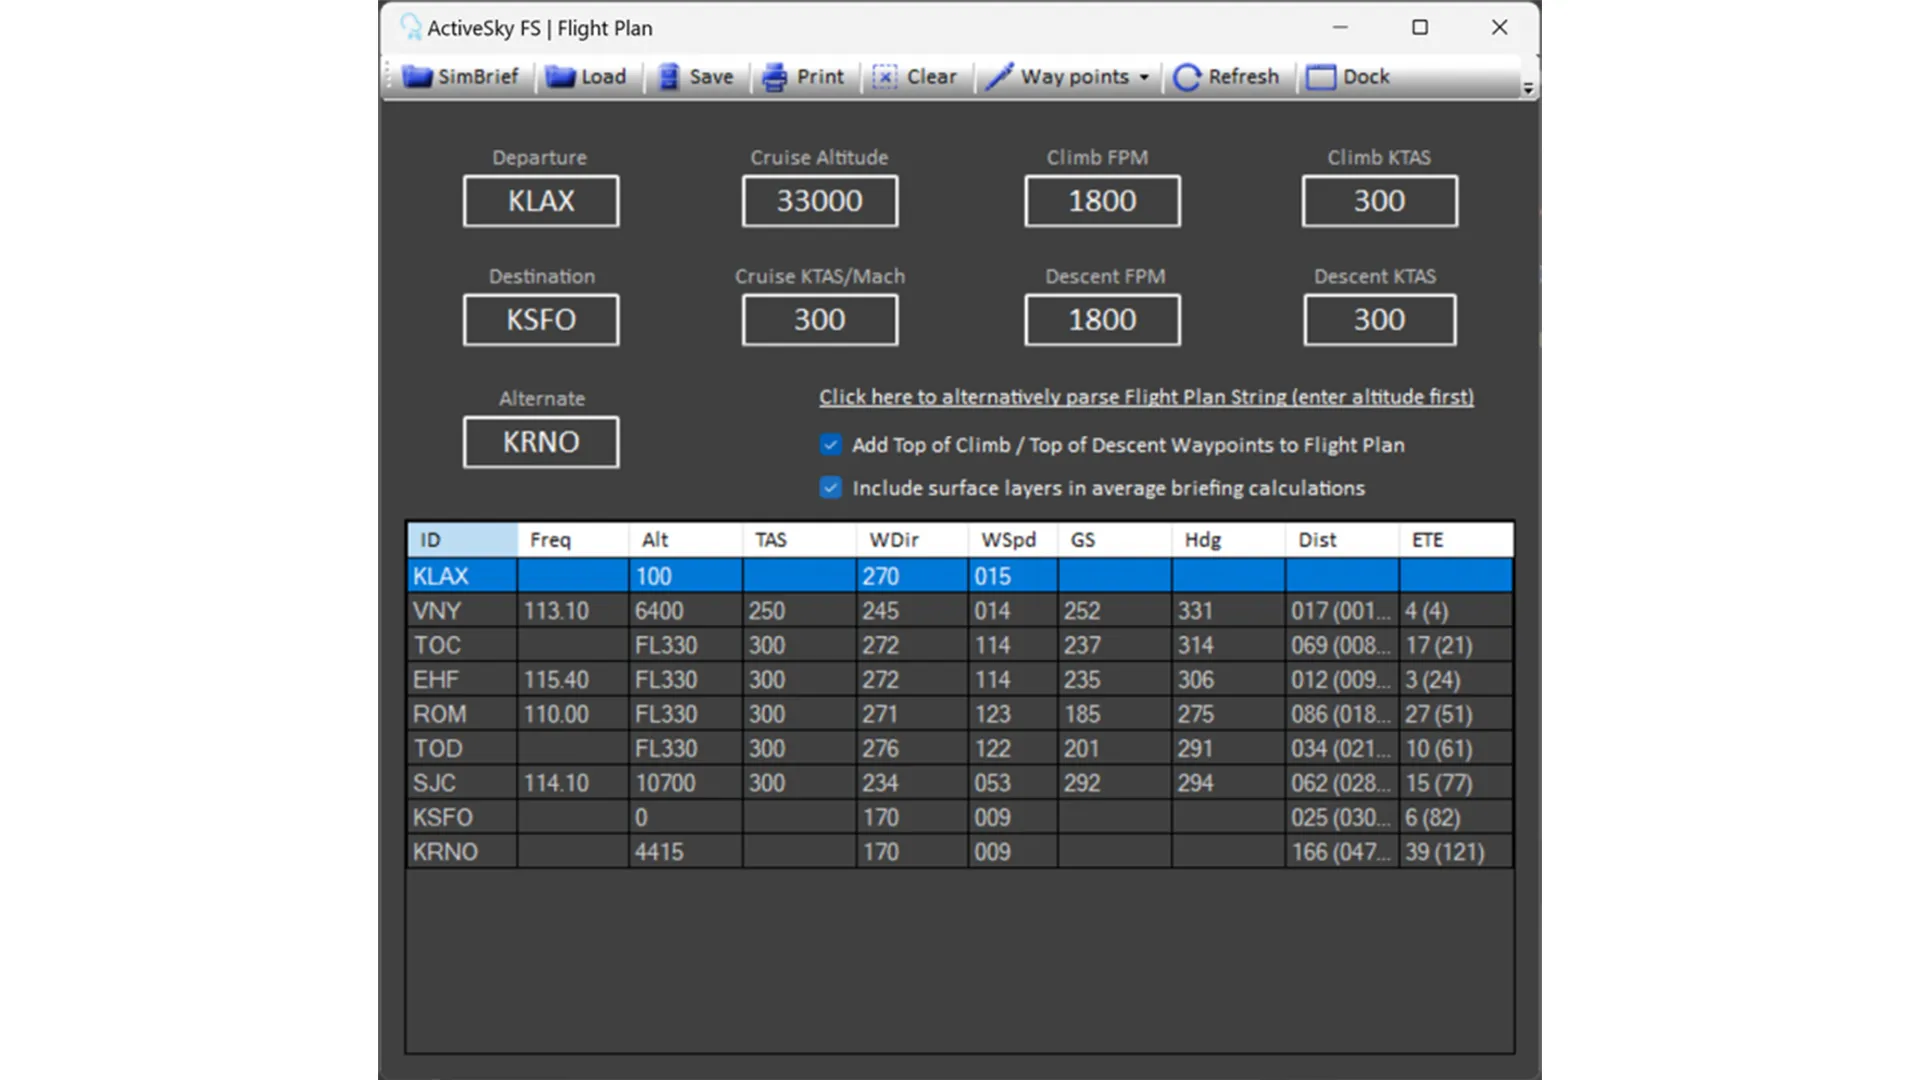Minimize the Flight Plan window
1920x1080 pixels.
coord(1340,27)
